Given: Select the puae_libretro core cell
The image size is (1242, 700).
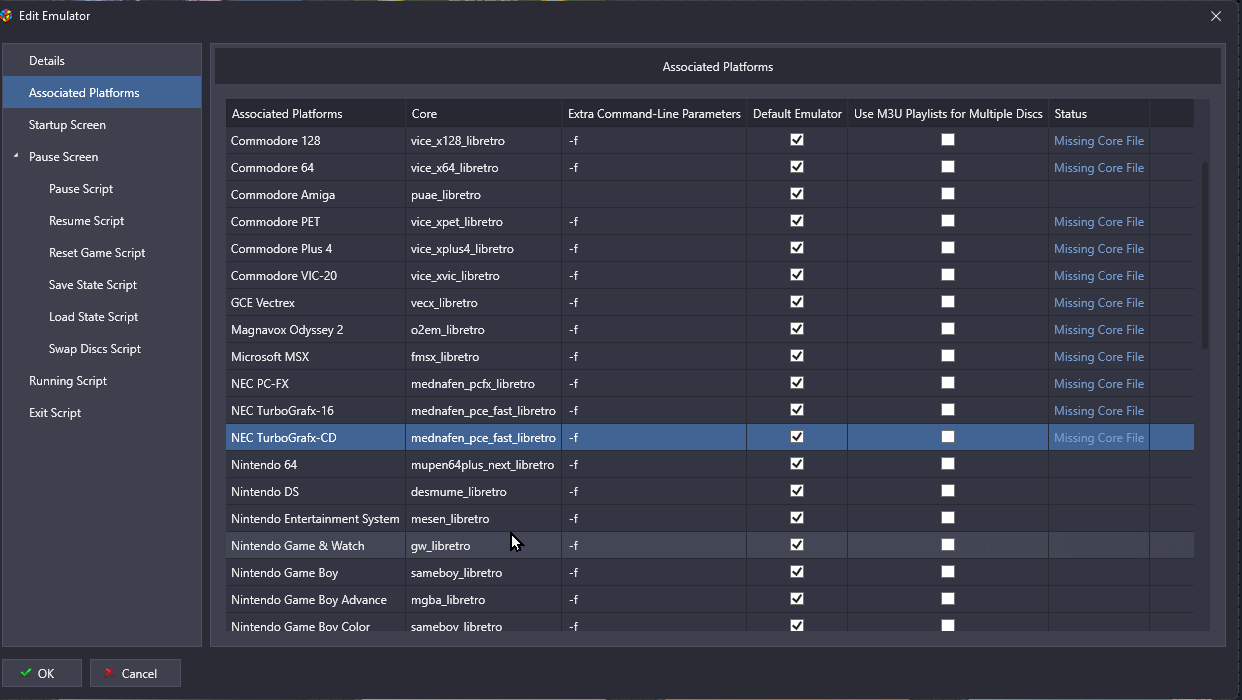Looking at the screenshot, I should pyautogui.click(x=483, y=195).
